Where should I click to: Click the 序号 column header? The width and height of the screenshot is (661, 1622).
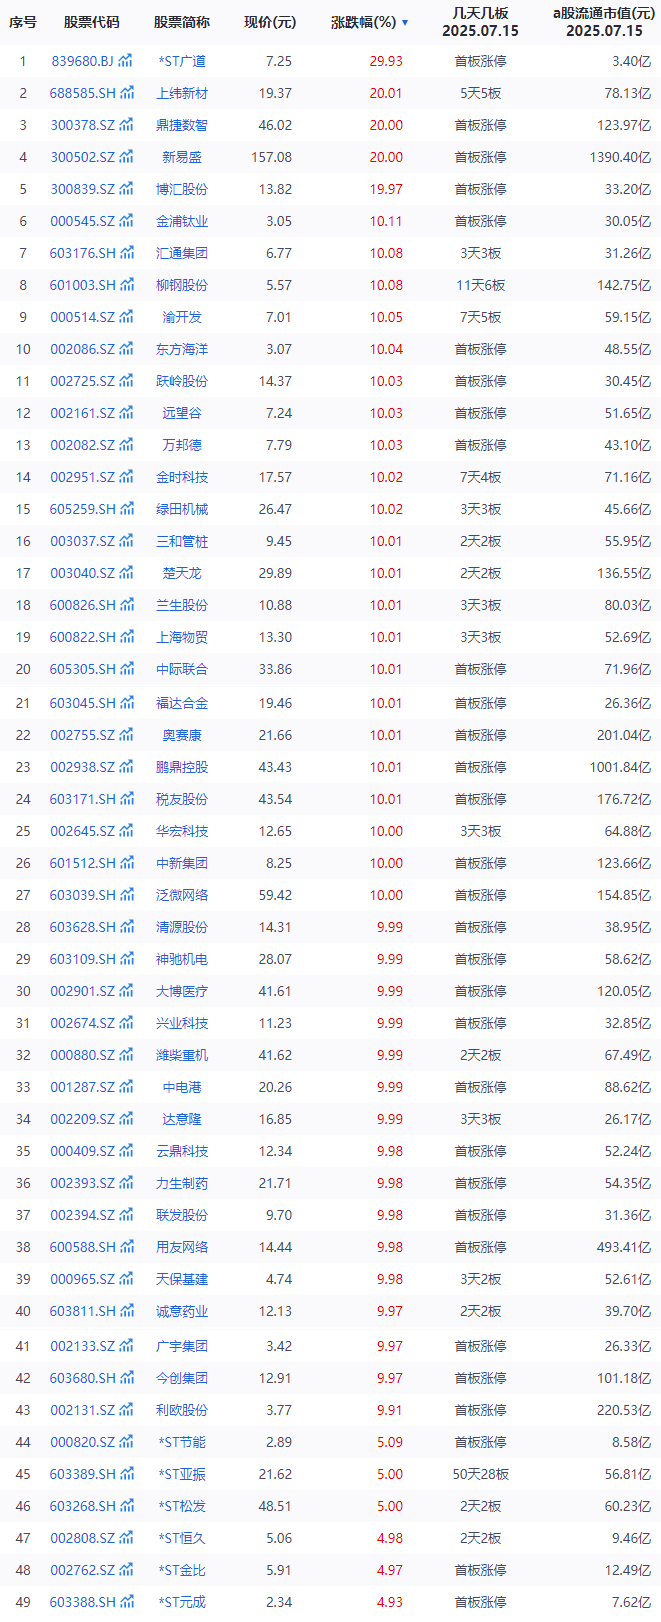coord(23,22)
